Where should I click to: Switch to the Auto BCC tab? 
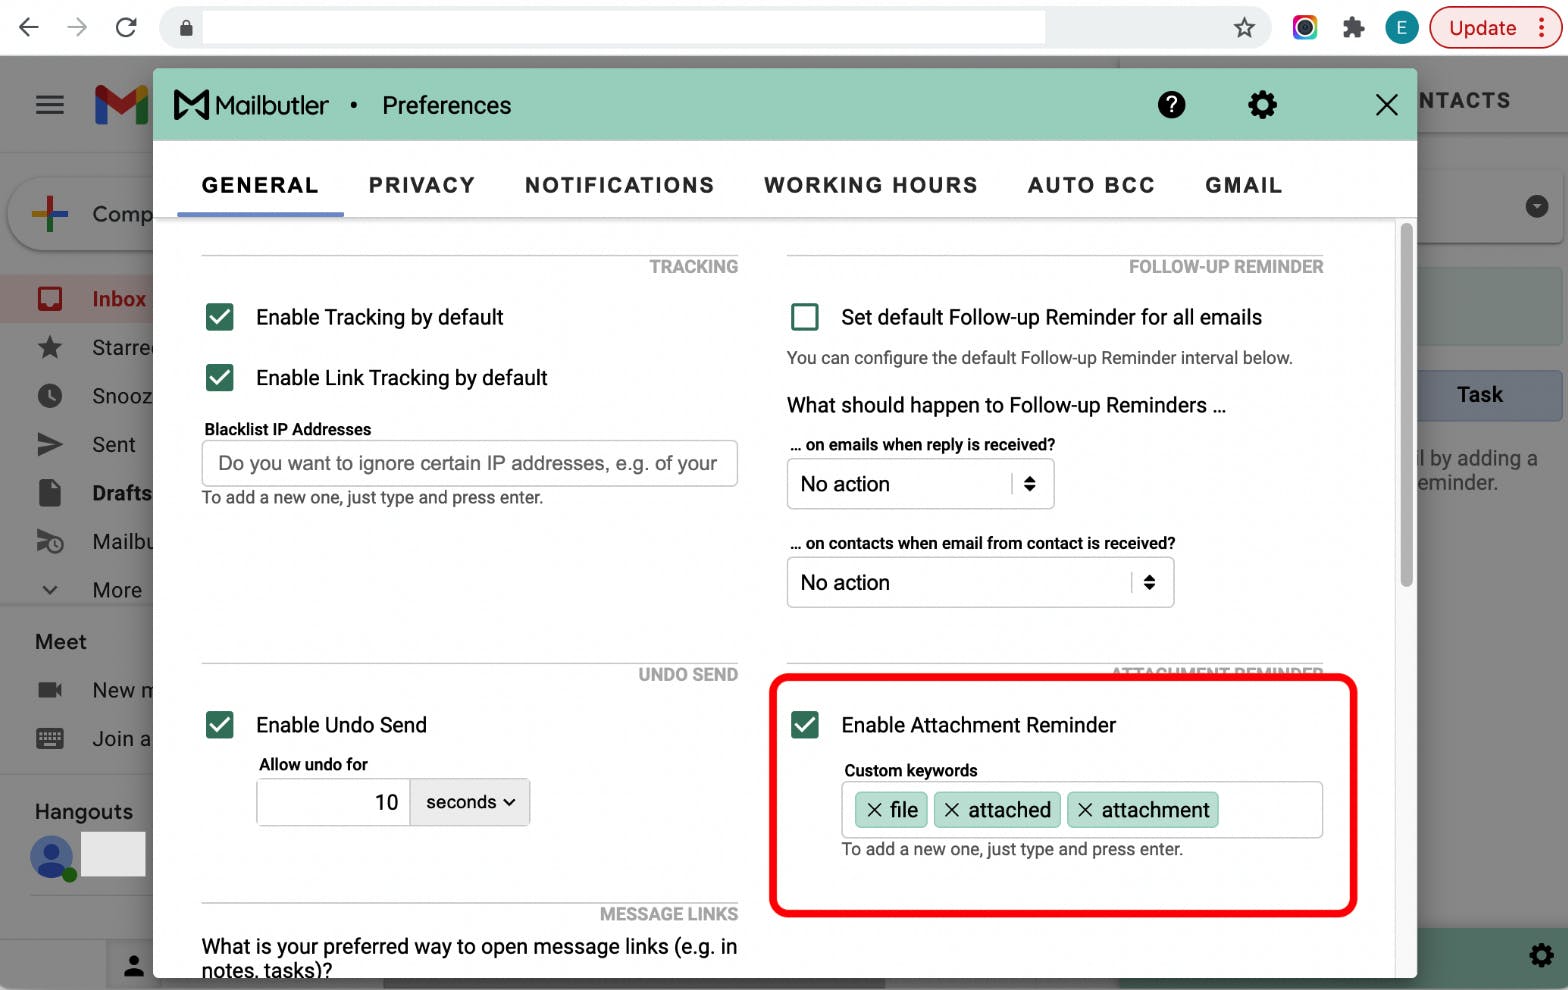coord(1091,185)
